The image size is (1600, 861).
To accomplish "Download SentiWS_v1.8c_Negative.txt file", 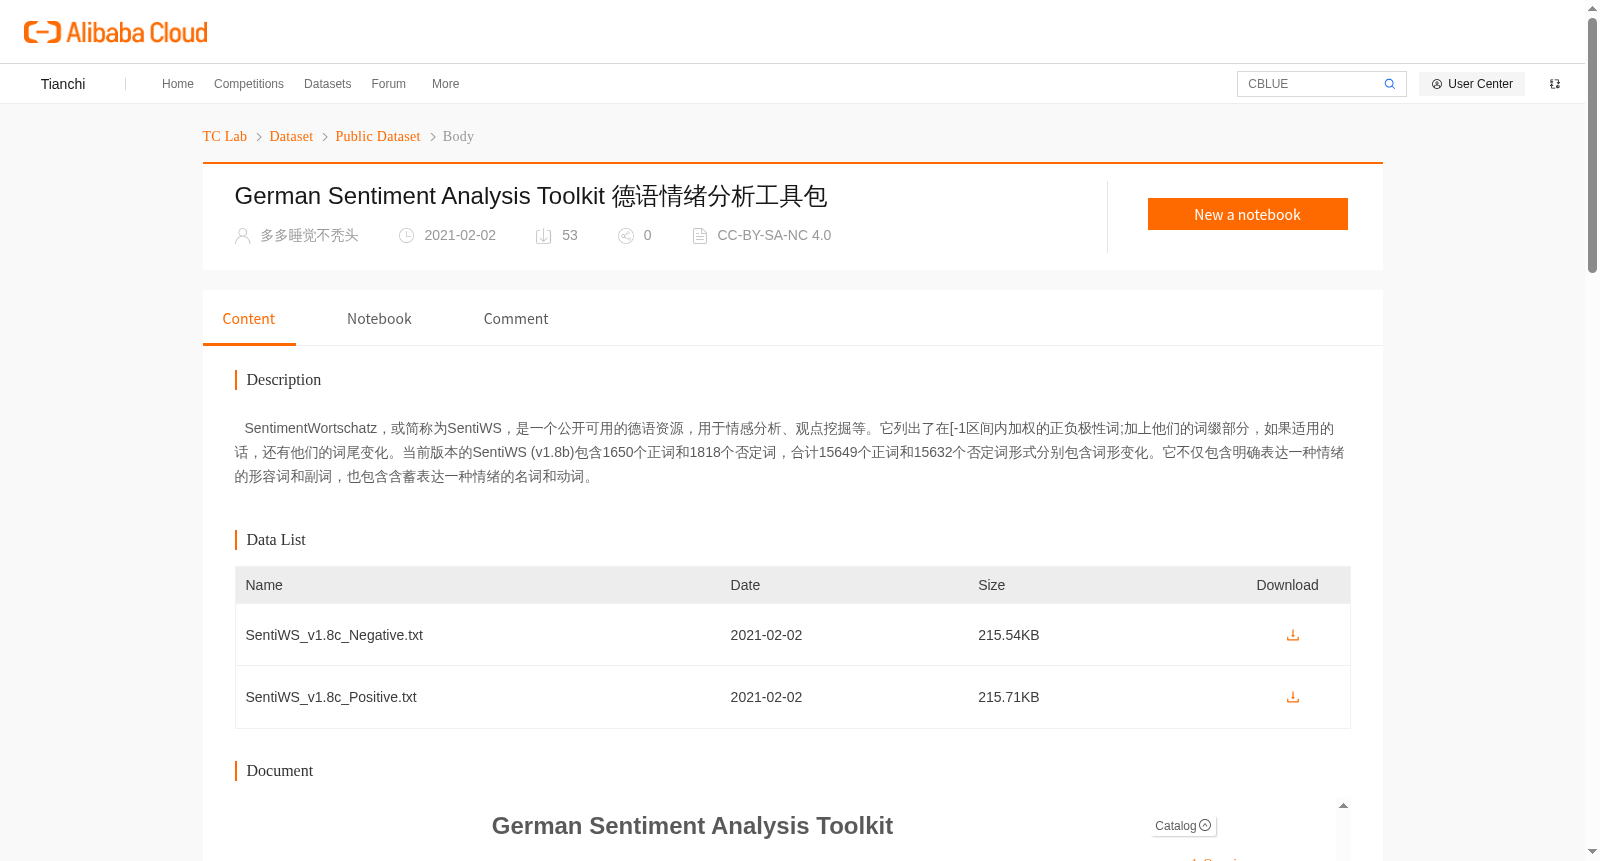I will coord(1293,635).
